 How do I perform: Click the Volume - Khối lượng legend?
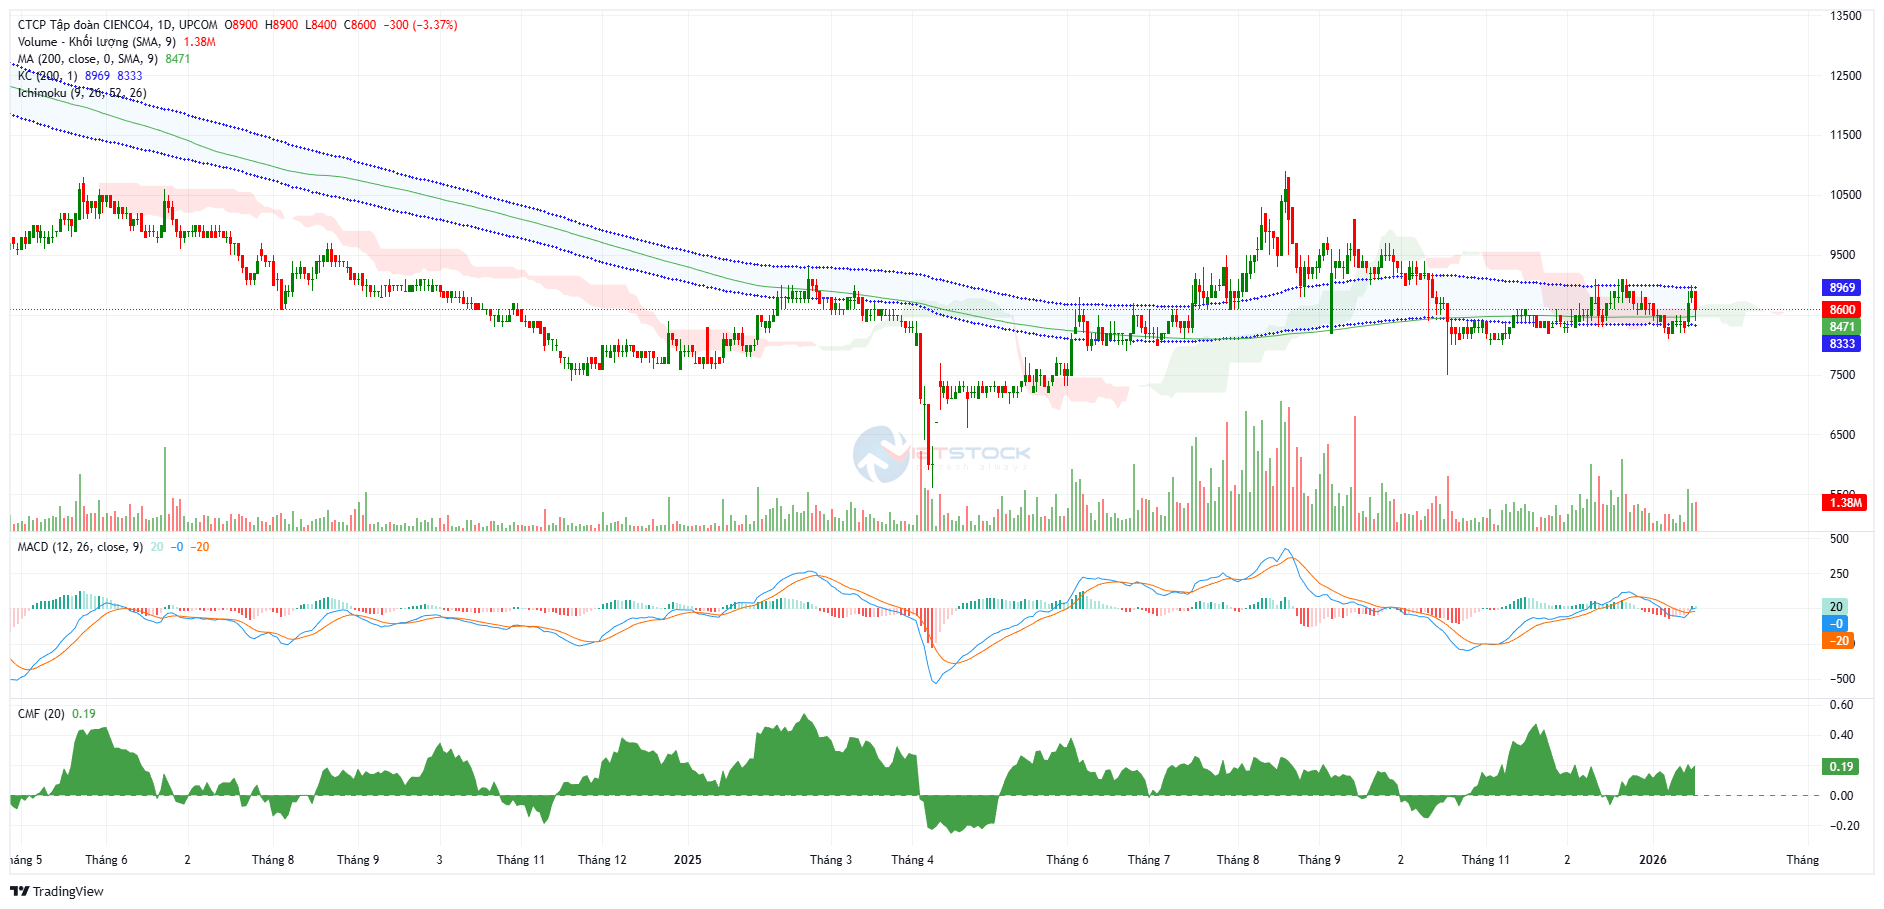pos(96,42)
